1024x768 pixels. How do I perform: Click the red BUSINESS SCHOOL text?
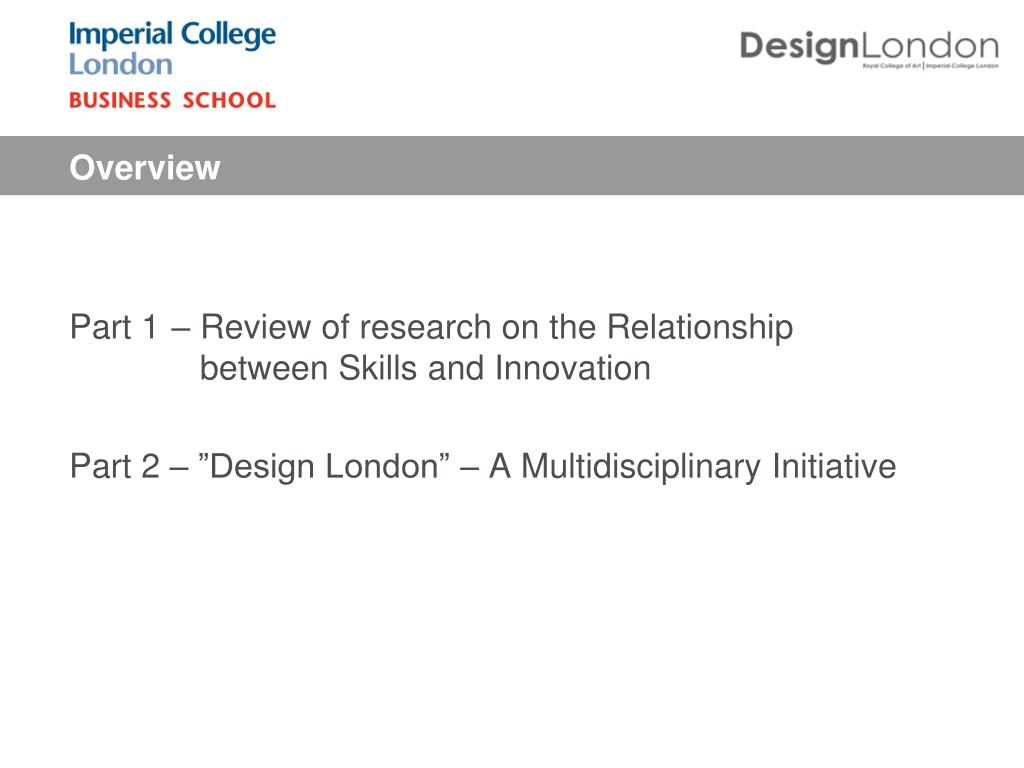point(172,100)
